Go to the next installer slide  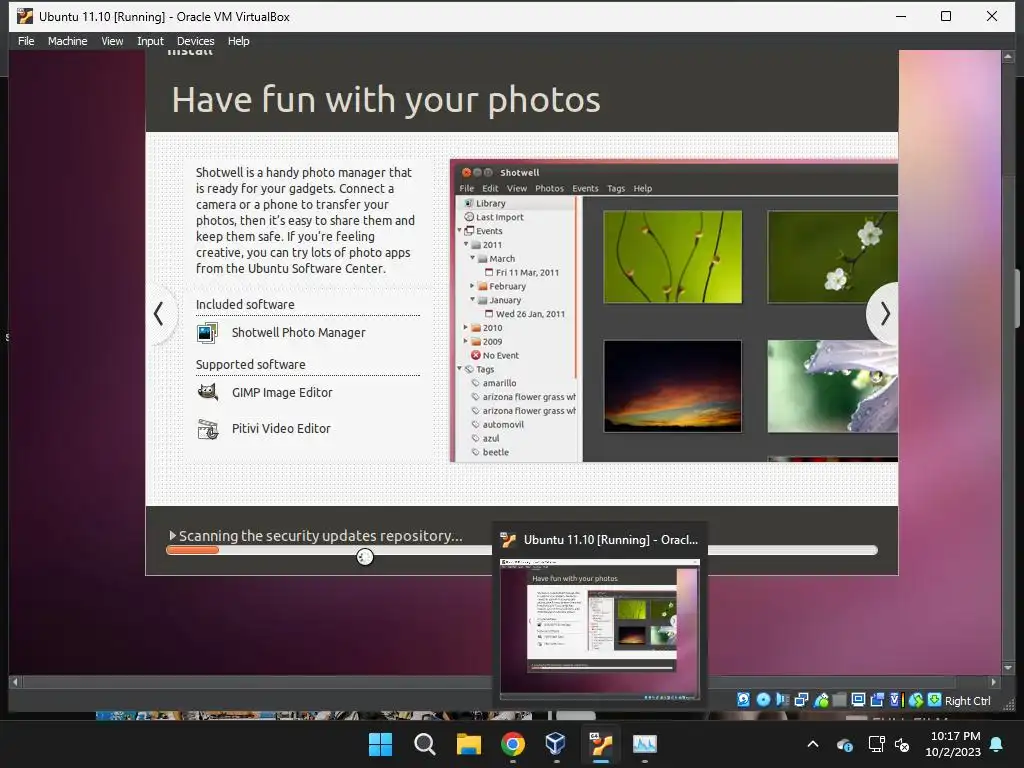[x=884, y=314]
